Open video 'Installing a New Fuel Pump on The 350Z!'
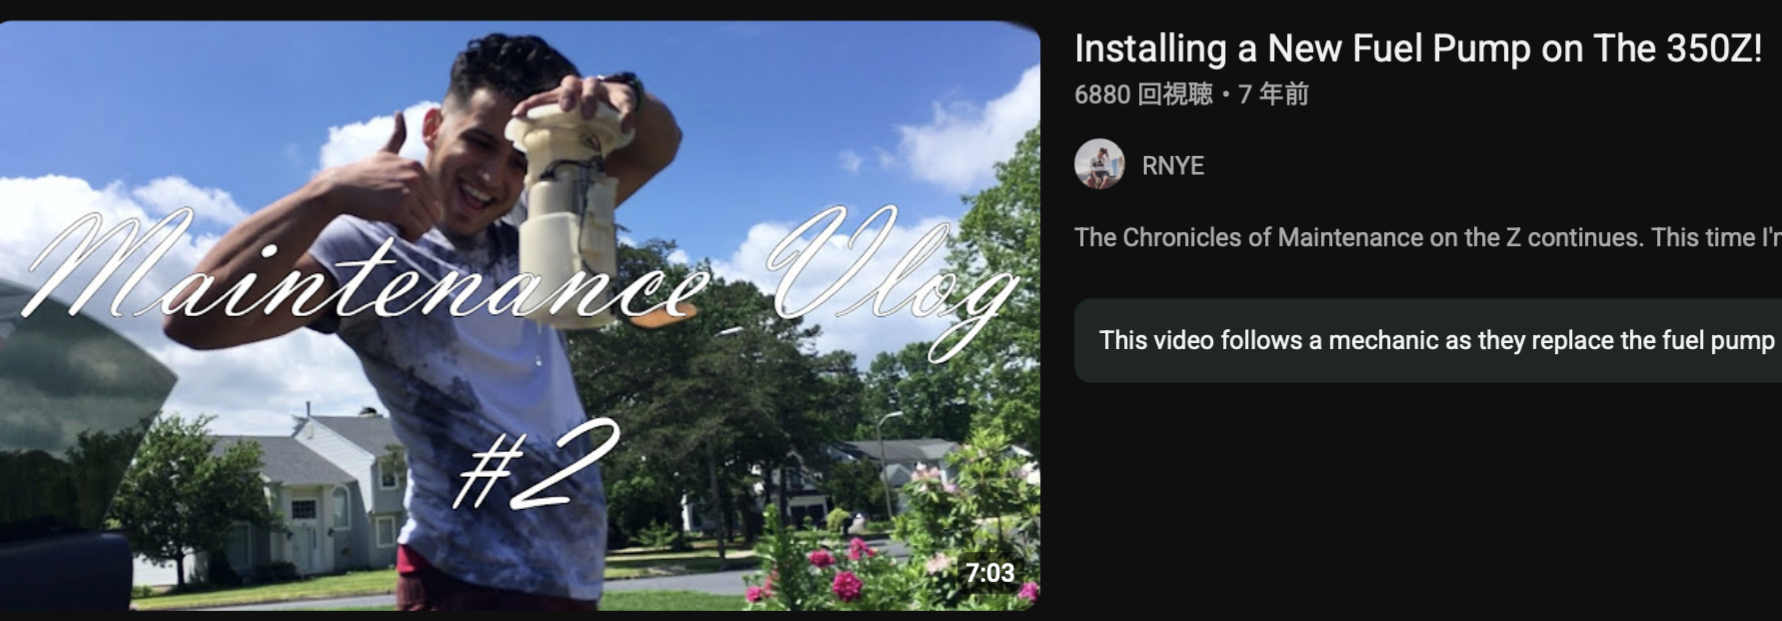Viewport: 1782px width, 621px height. (x=1417, y=48)
